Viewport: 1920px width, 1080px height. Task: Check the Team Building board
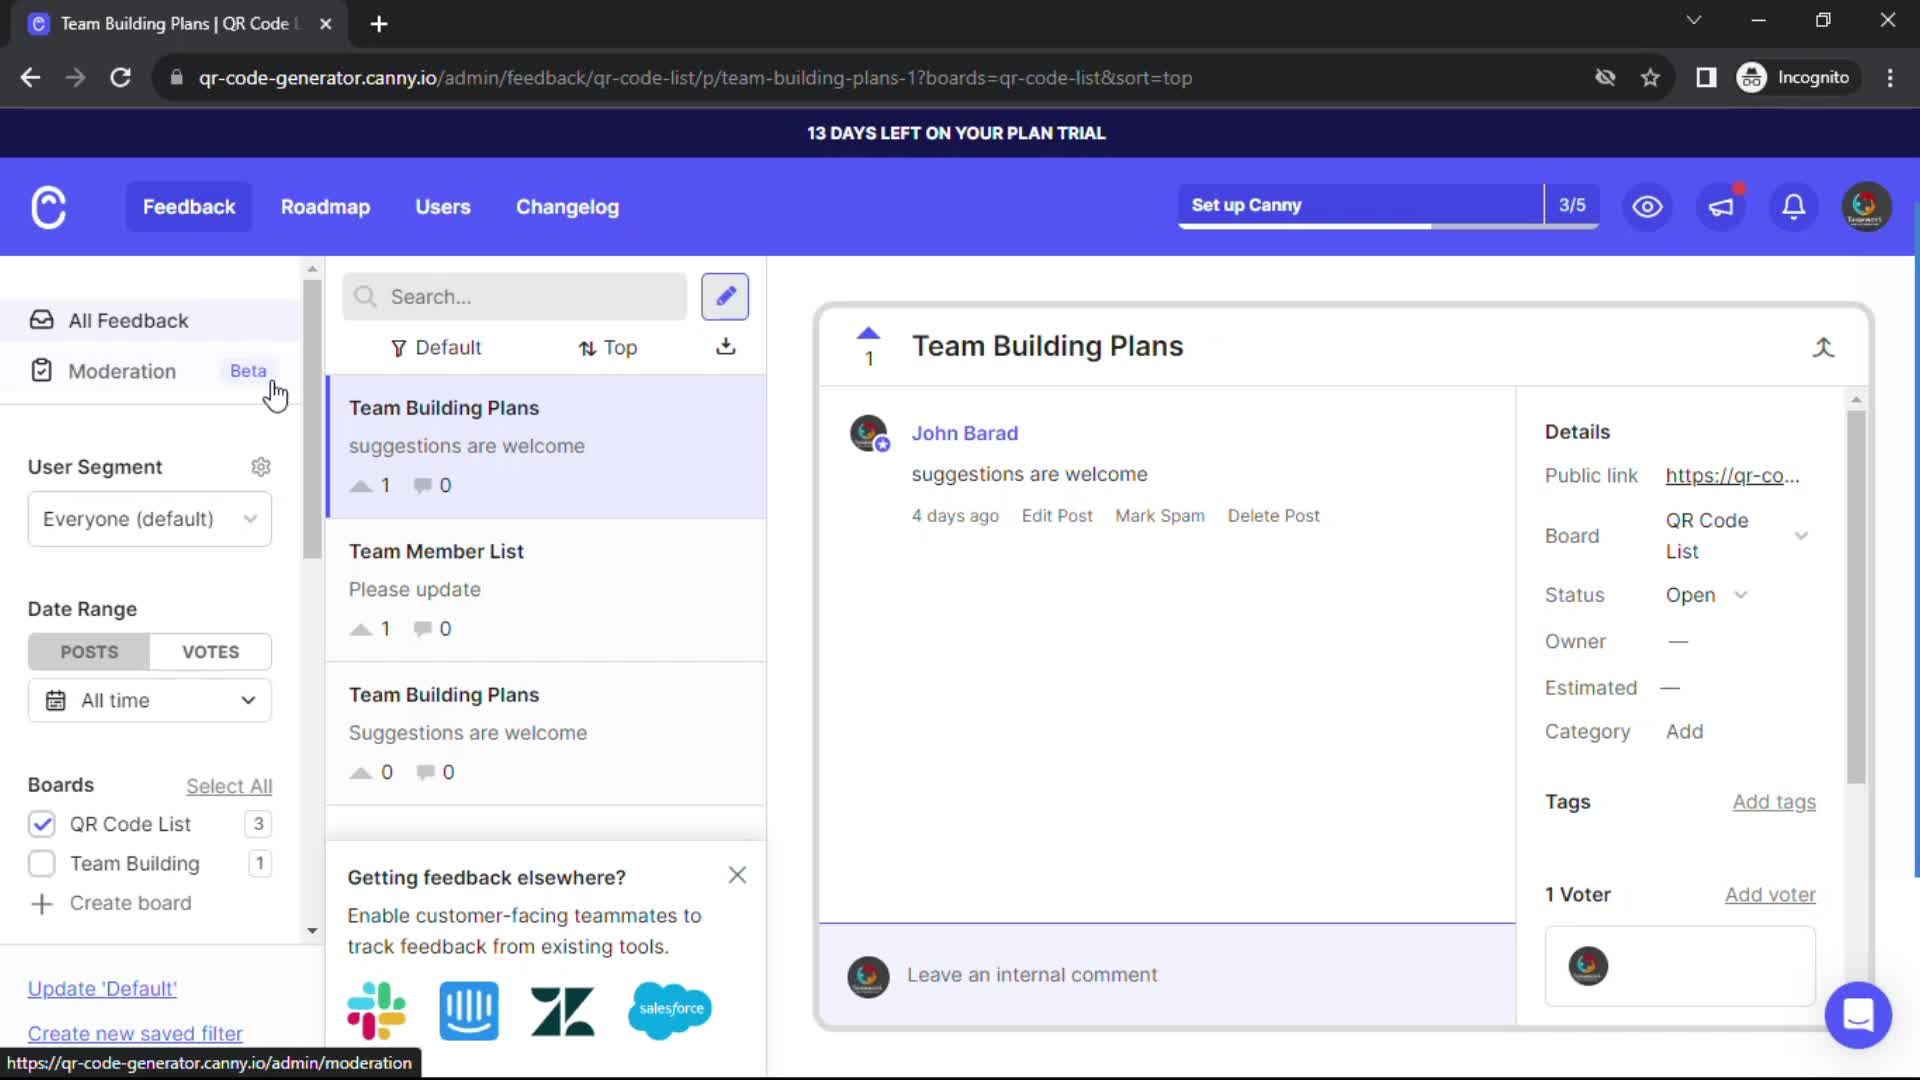[x=42, y=863]
